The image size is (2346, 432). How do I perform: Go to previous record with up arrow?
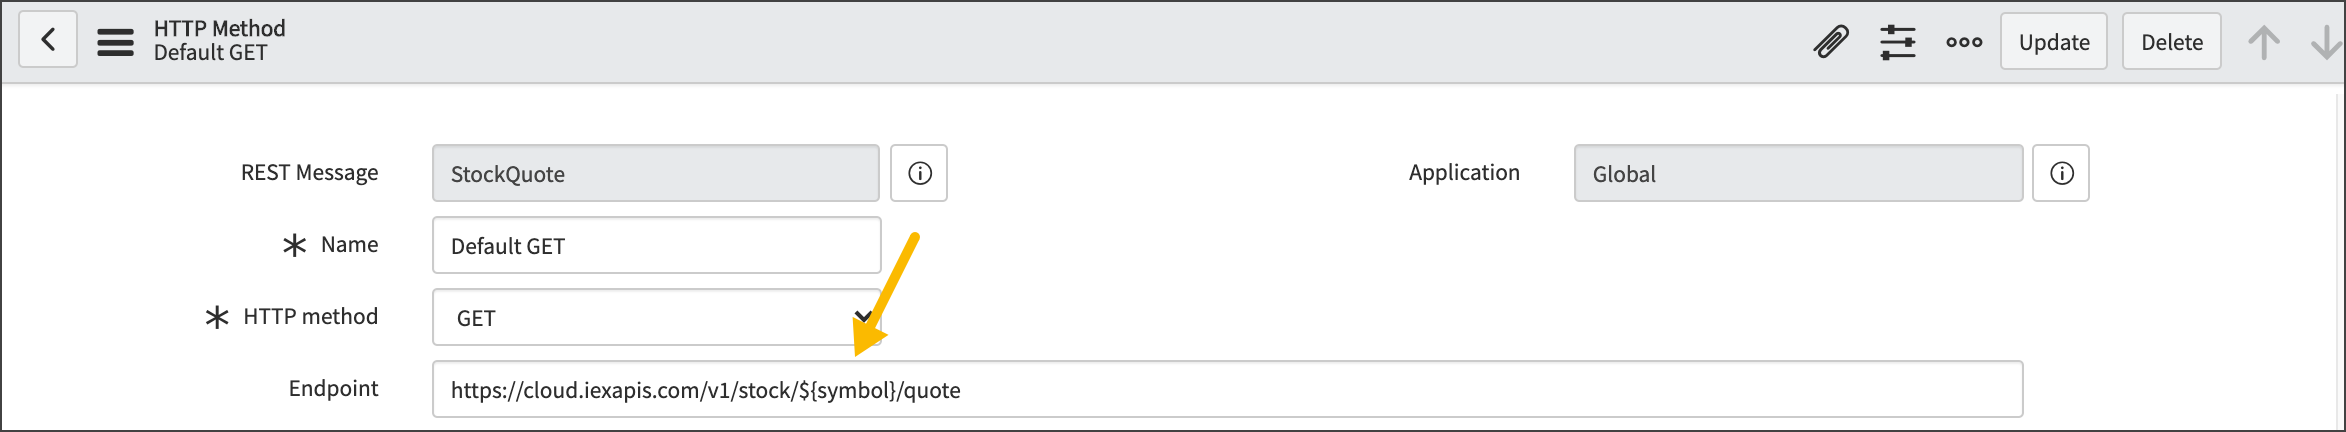click(2264, 42)
